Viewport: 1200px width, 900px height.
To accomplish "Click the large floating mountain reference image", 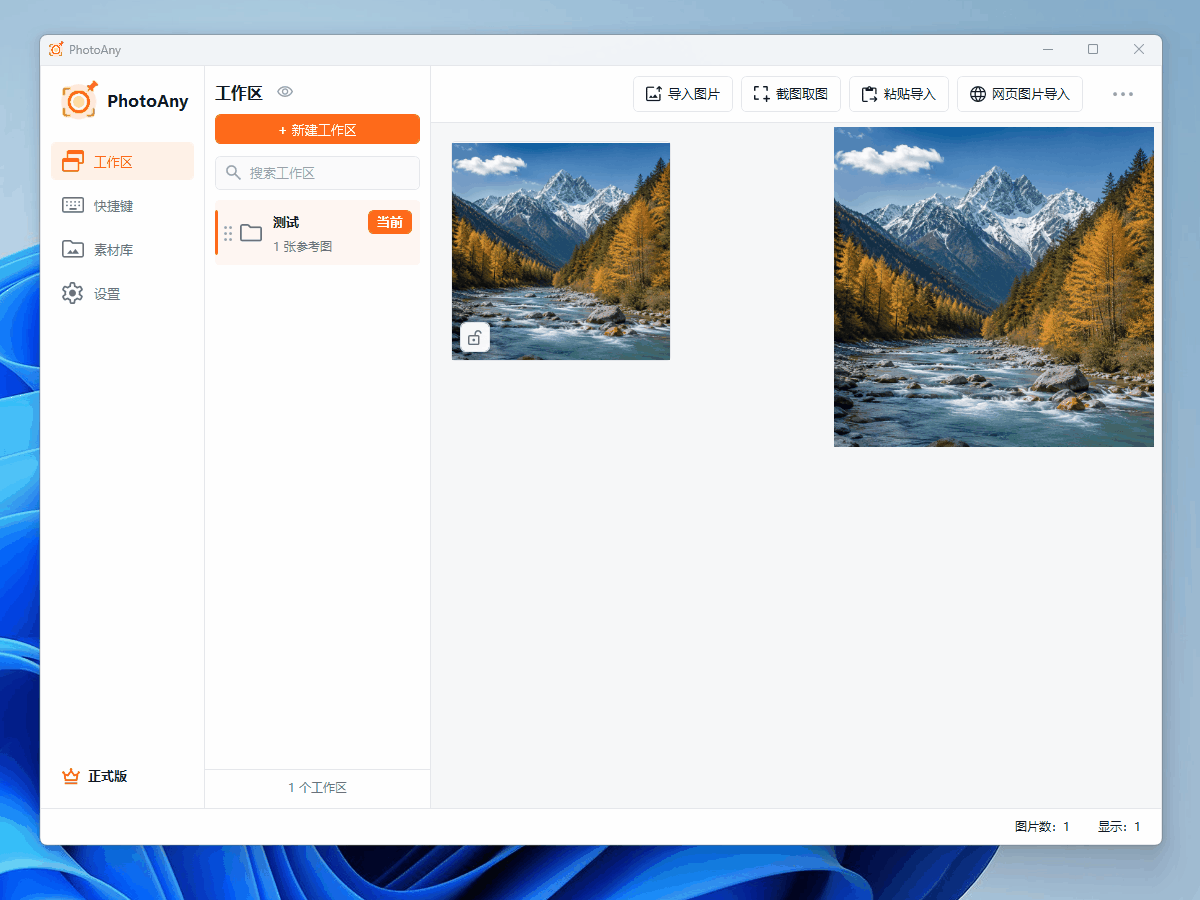I will (994, 287).
